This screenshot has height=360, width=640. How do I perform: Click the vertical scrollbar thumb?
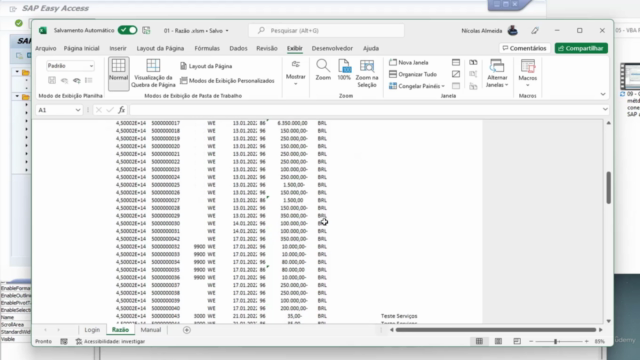[x=609, y=187]
